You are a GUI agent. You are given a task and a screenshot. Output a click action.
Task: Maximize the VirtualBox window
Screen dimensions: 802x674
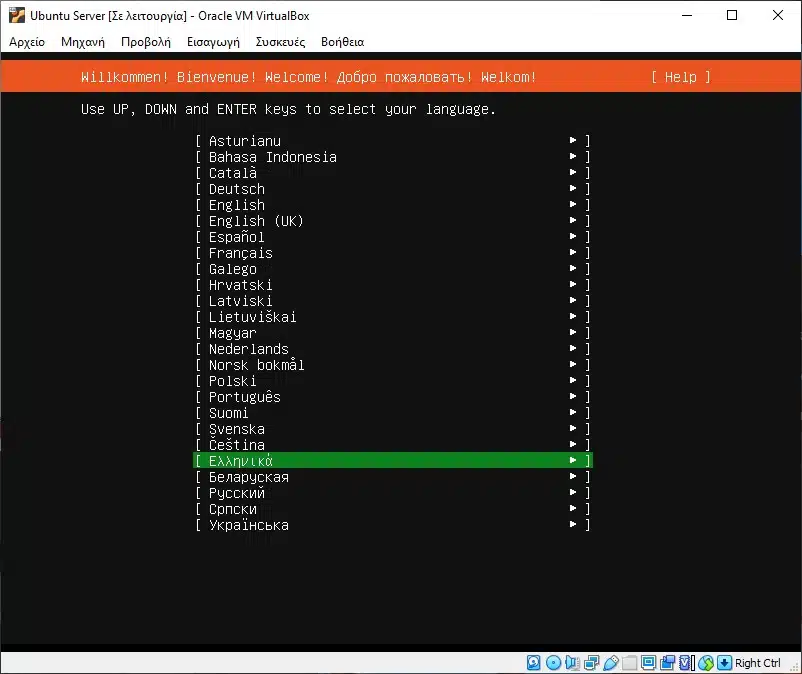click(x=732, y=15)
